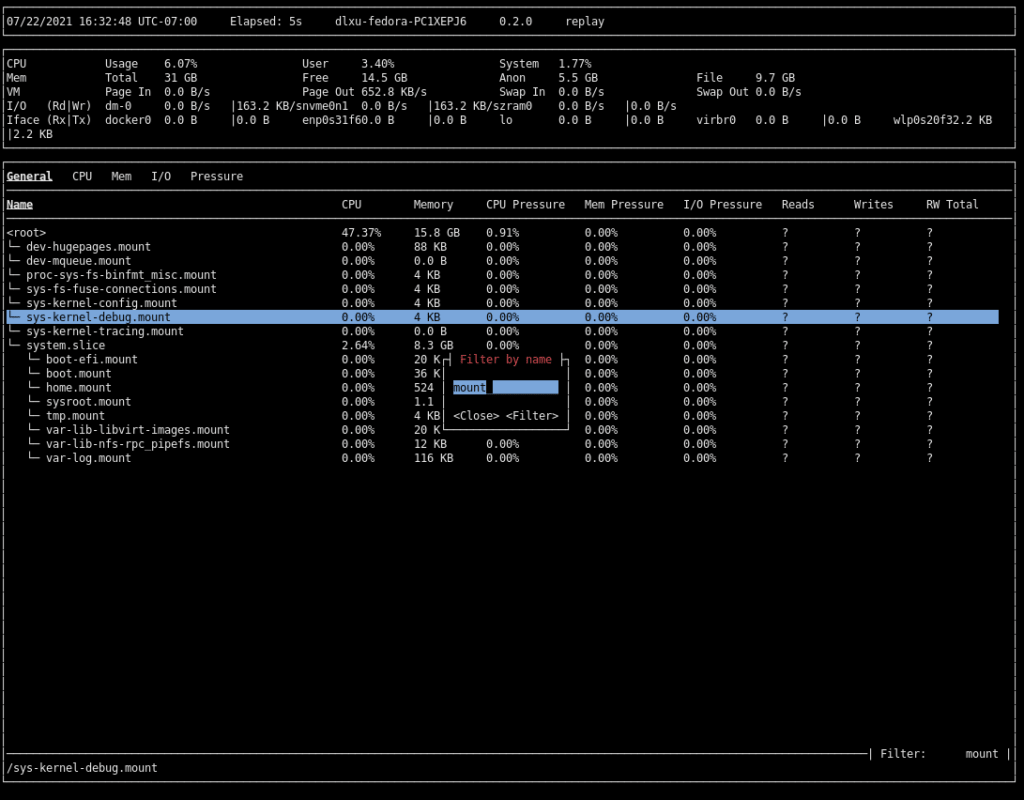The width and height of the screenshot is (1024, 800).
Task: Collapse the root cgroup row
Action: pos(26,233)
